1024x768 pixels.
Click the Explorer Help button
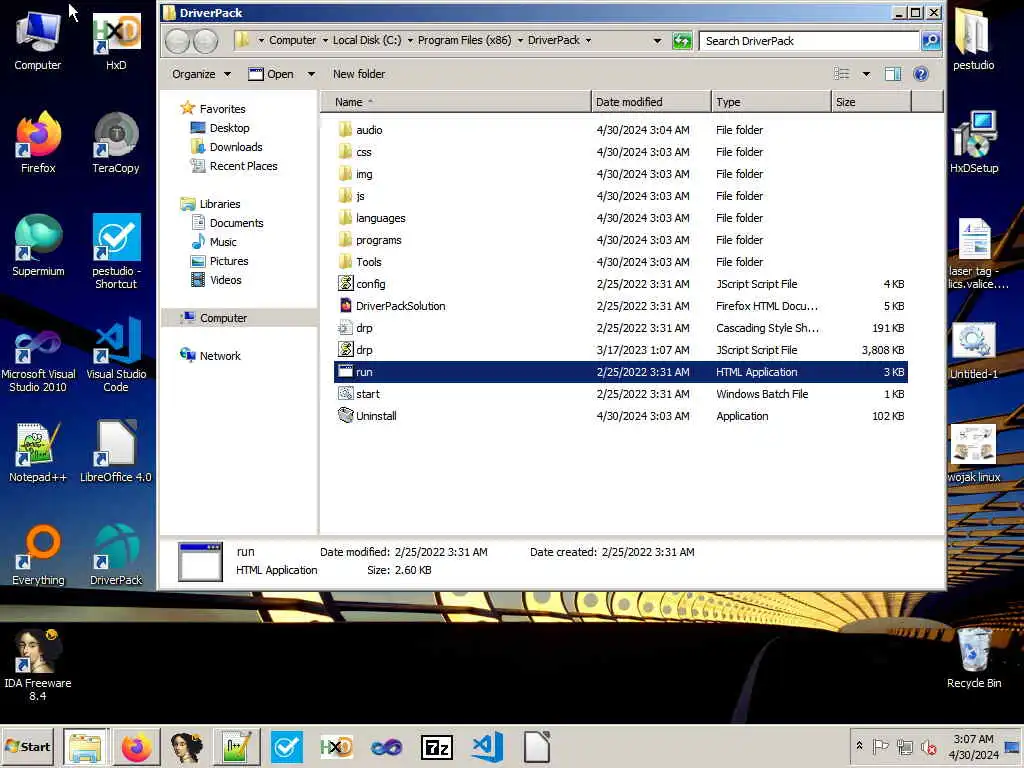pyautogui.click(x=921, y=74)
